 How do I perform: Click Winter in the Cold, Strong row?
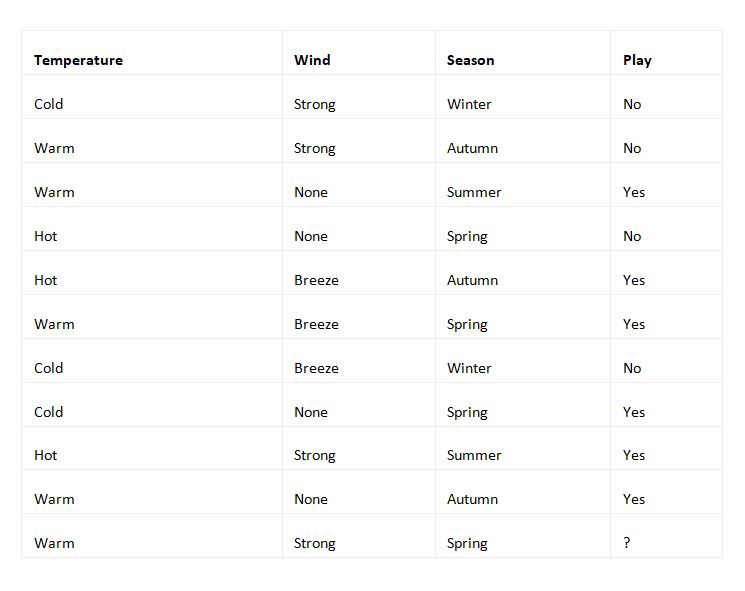pos(469,104)
